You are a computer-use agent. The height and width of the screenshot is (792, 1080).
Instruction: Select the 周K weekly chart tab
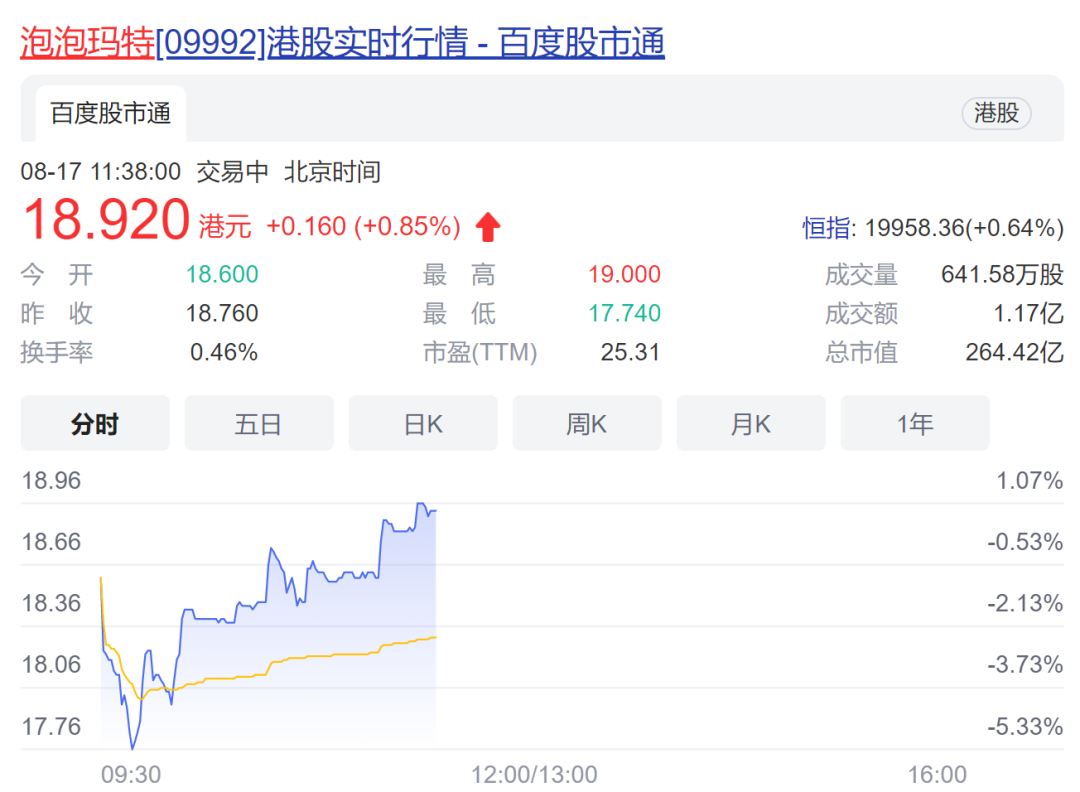coord(587,424)
